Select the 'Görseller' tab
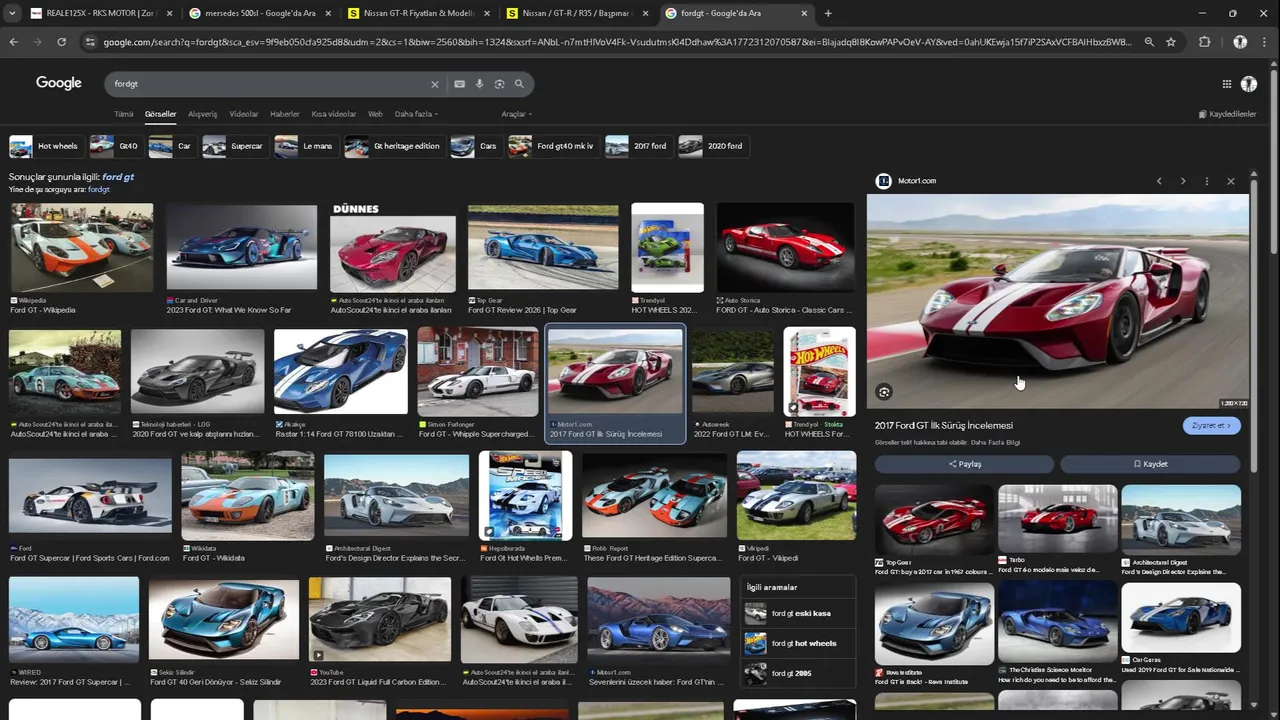This screenshot has height=720, width=1280. pos(160,114)
